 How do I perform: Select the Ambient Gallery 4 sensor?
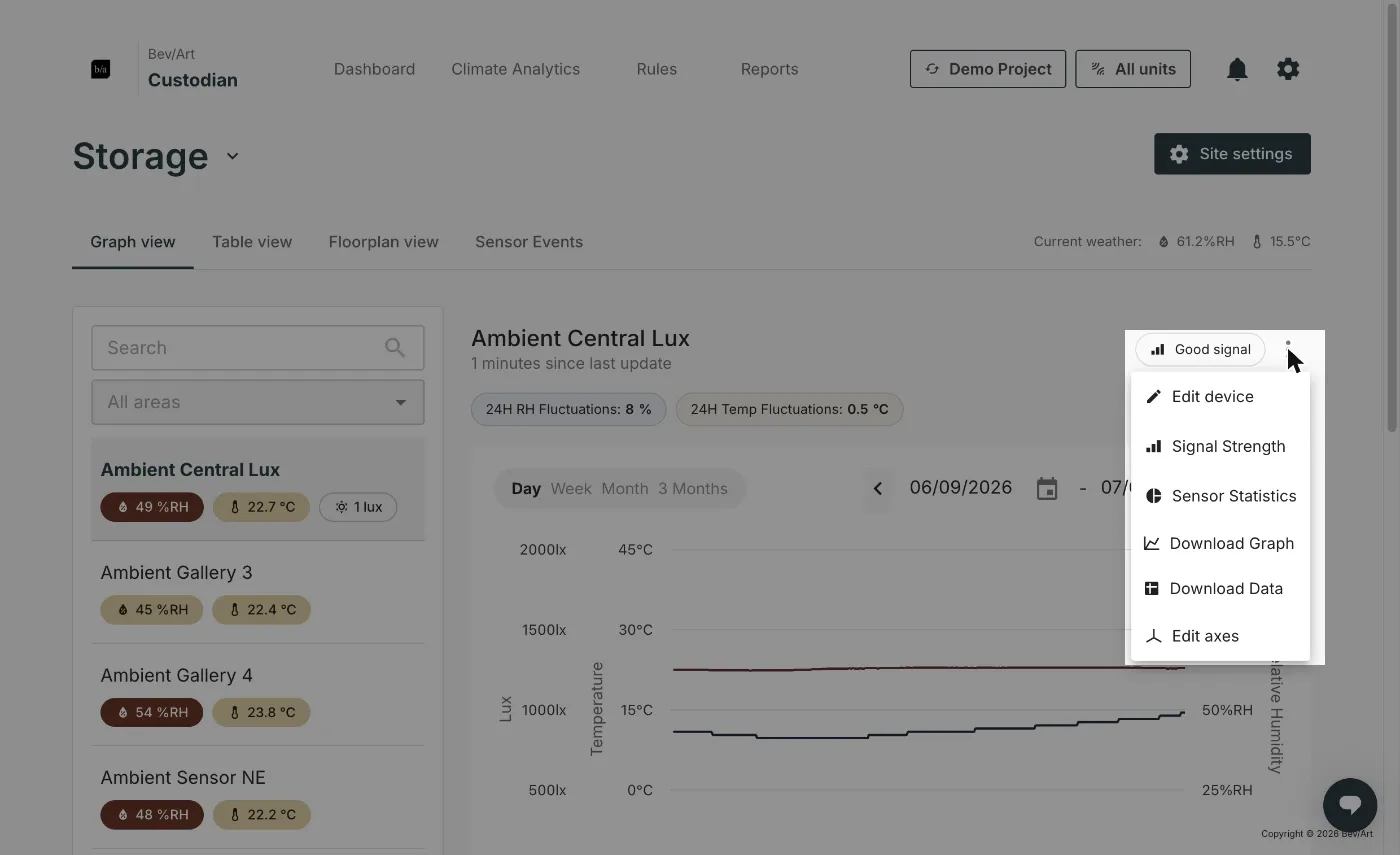pyautogui.click(x=258, y=695)
